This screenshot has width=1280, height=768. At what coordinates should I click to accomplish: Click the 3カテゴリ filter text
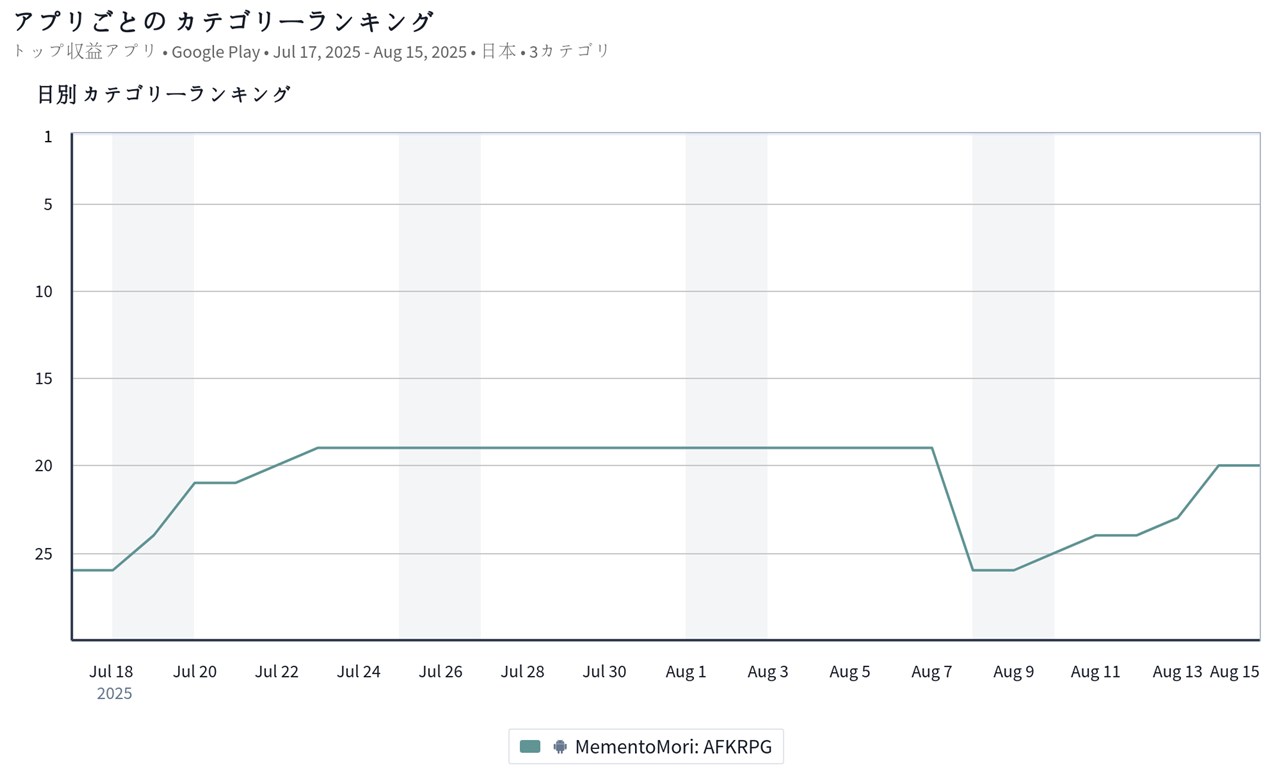[569, 52]
